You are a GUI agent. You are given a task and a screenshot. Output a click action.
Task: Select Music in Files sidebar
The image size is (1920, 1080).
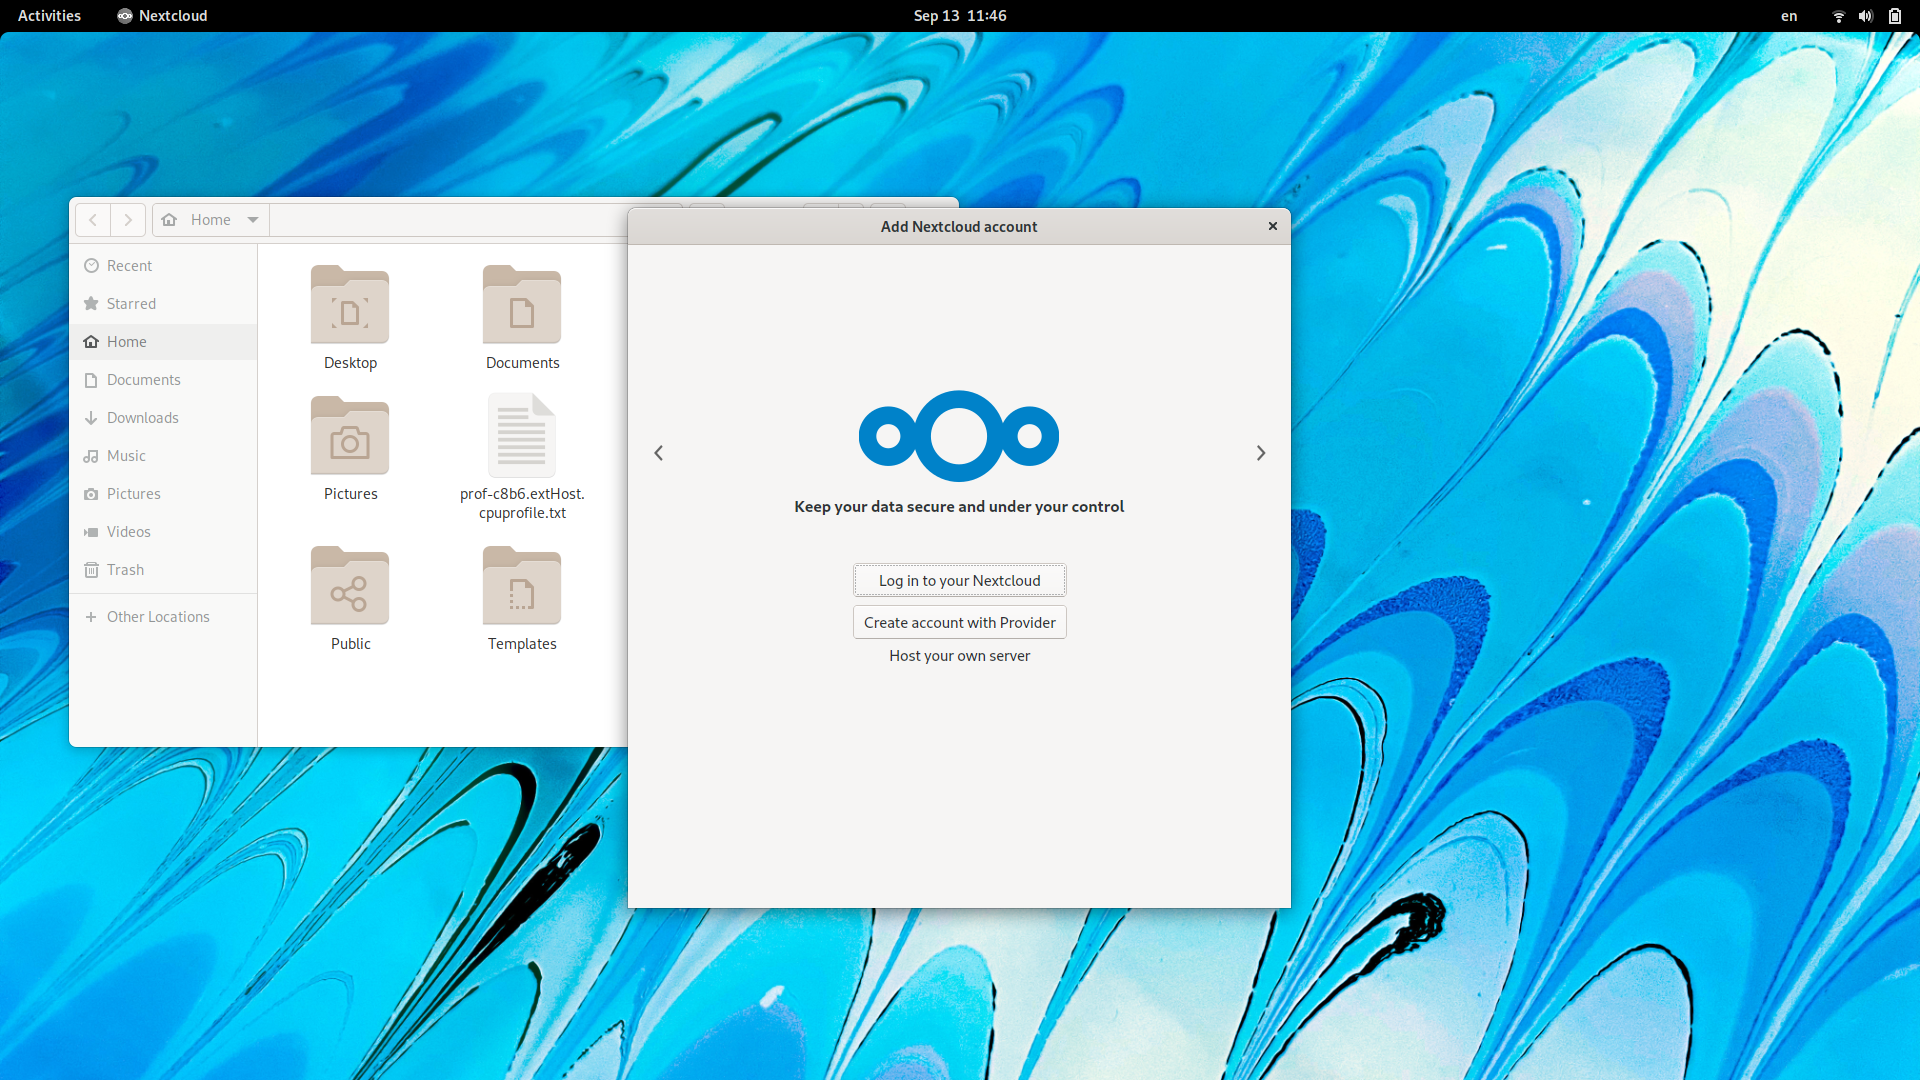(164, 456)
